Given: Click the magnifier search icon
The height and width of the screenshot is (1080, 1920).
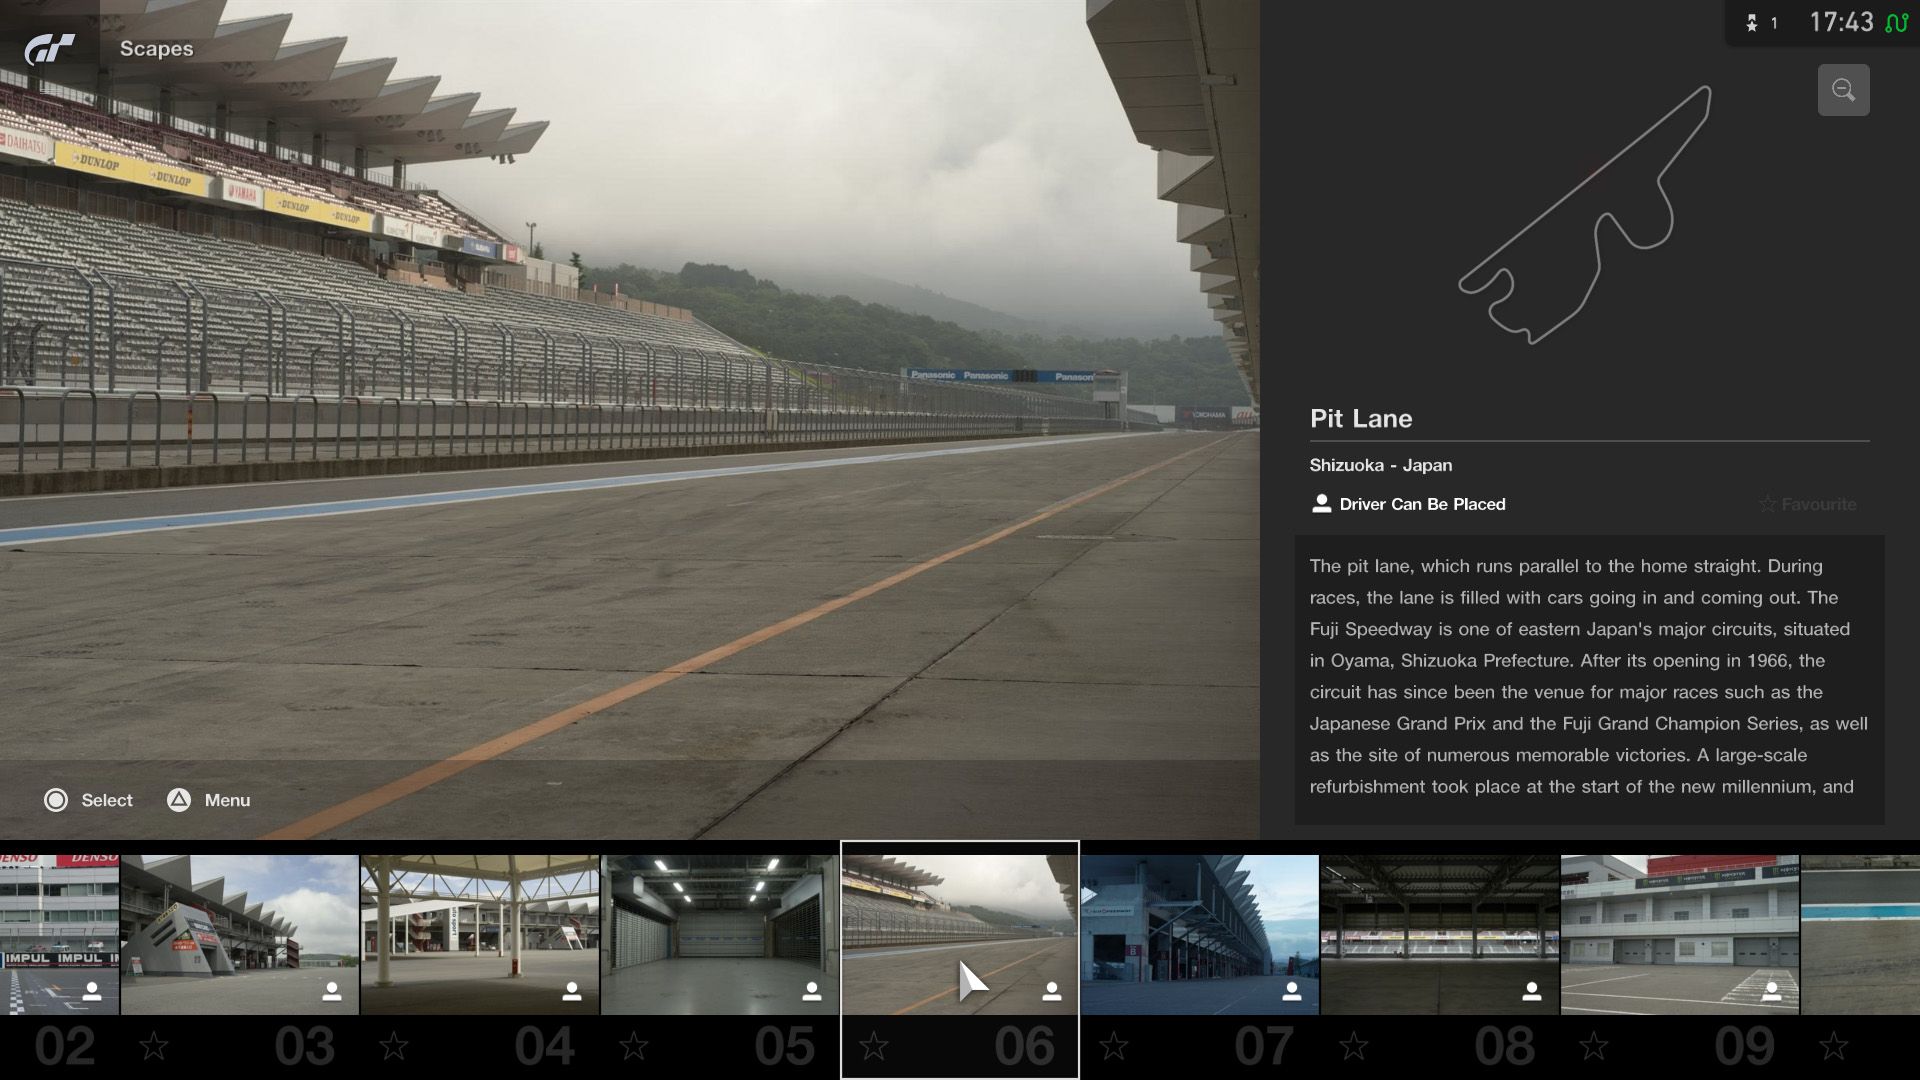Looking at the screenshot, I should point(1843,90).
